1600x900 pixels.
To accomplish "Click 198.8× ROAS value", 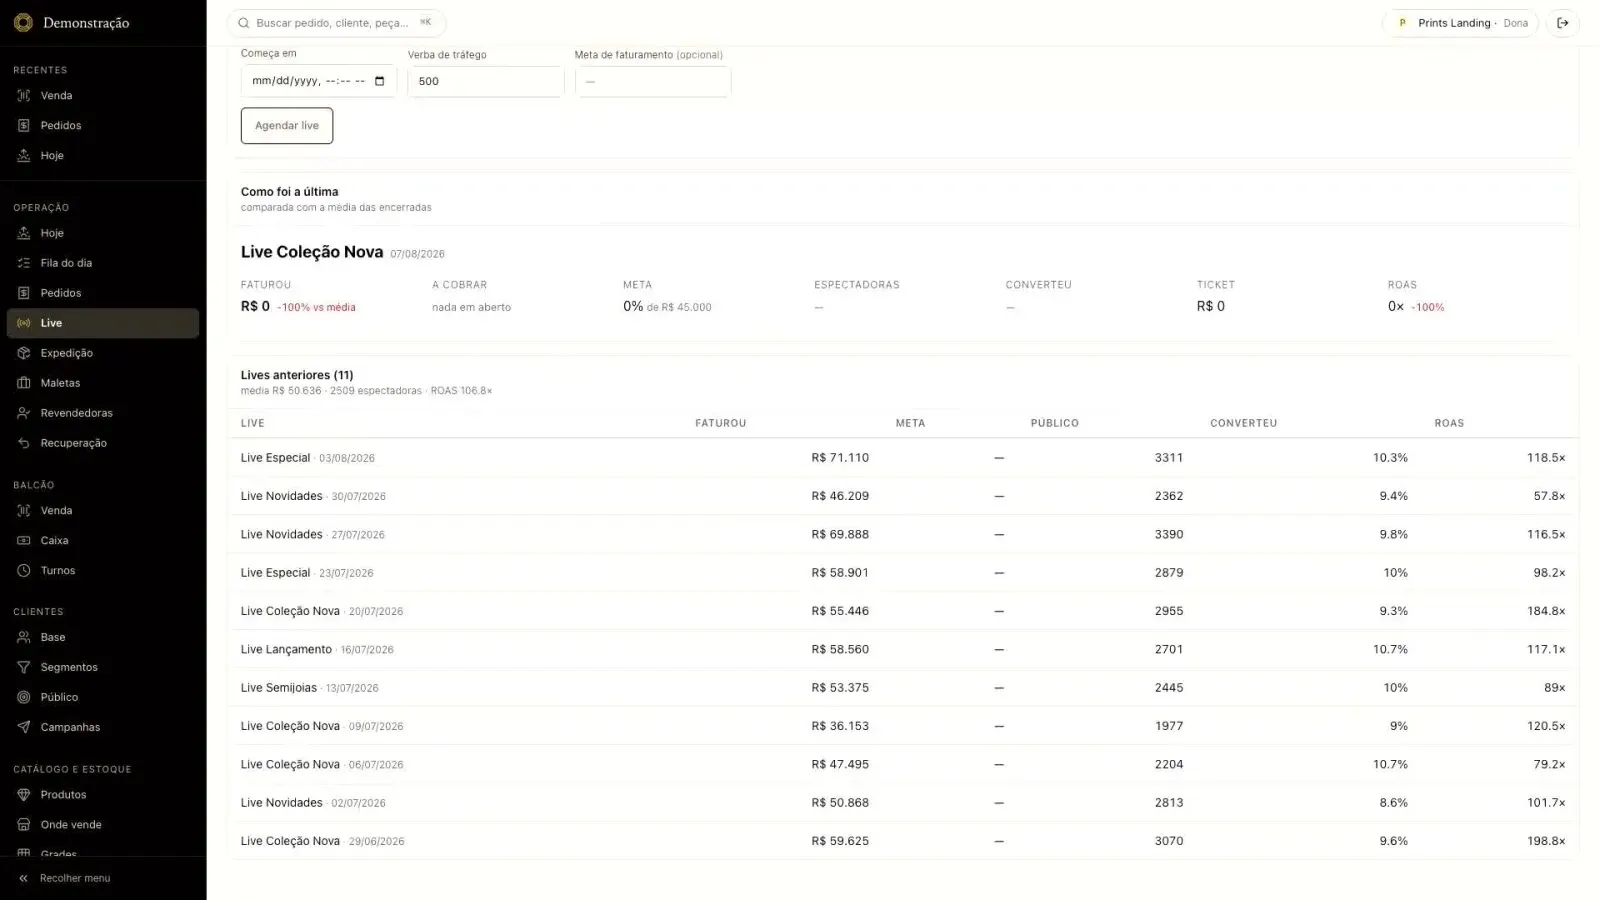I will point(1546,841).
